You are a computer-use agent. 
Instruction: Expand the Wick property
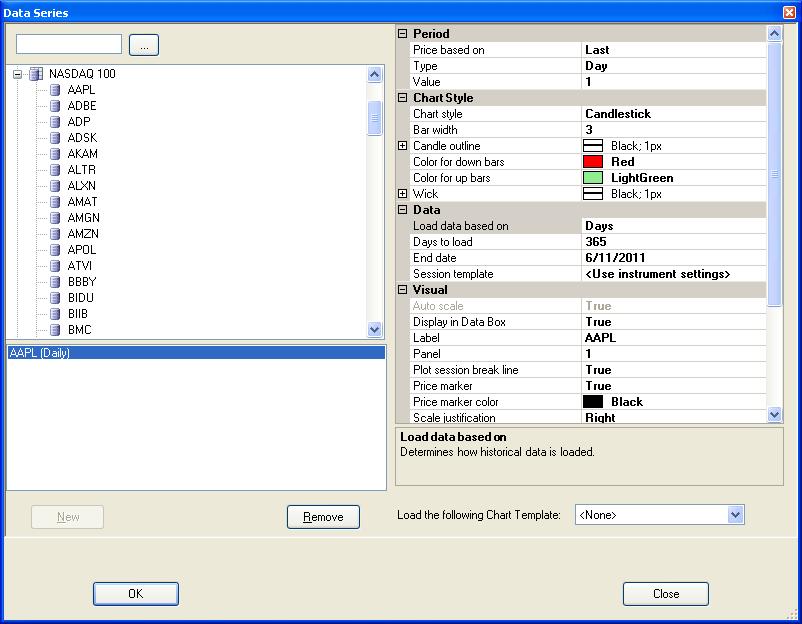(403, 194)
